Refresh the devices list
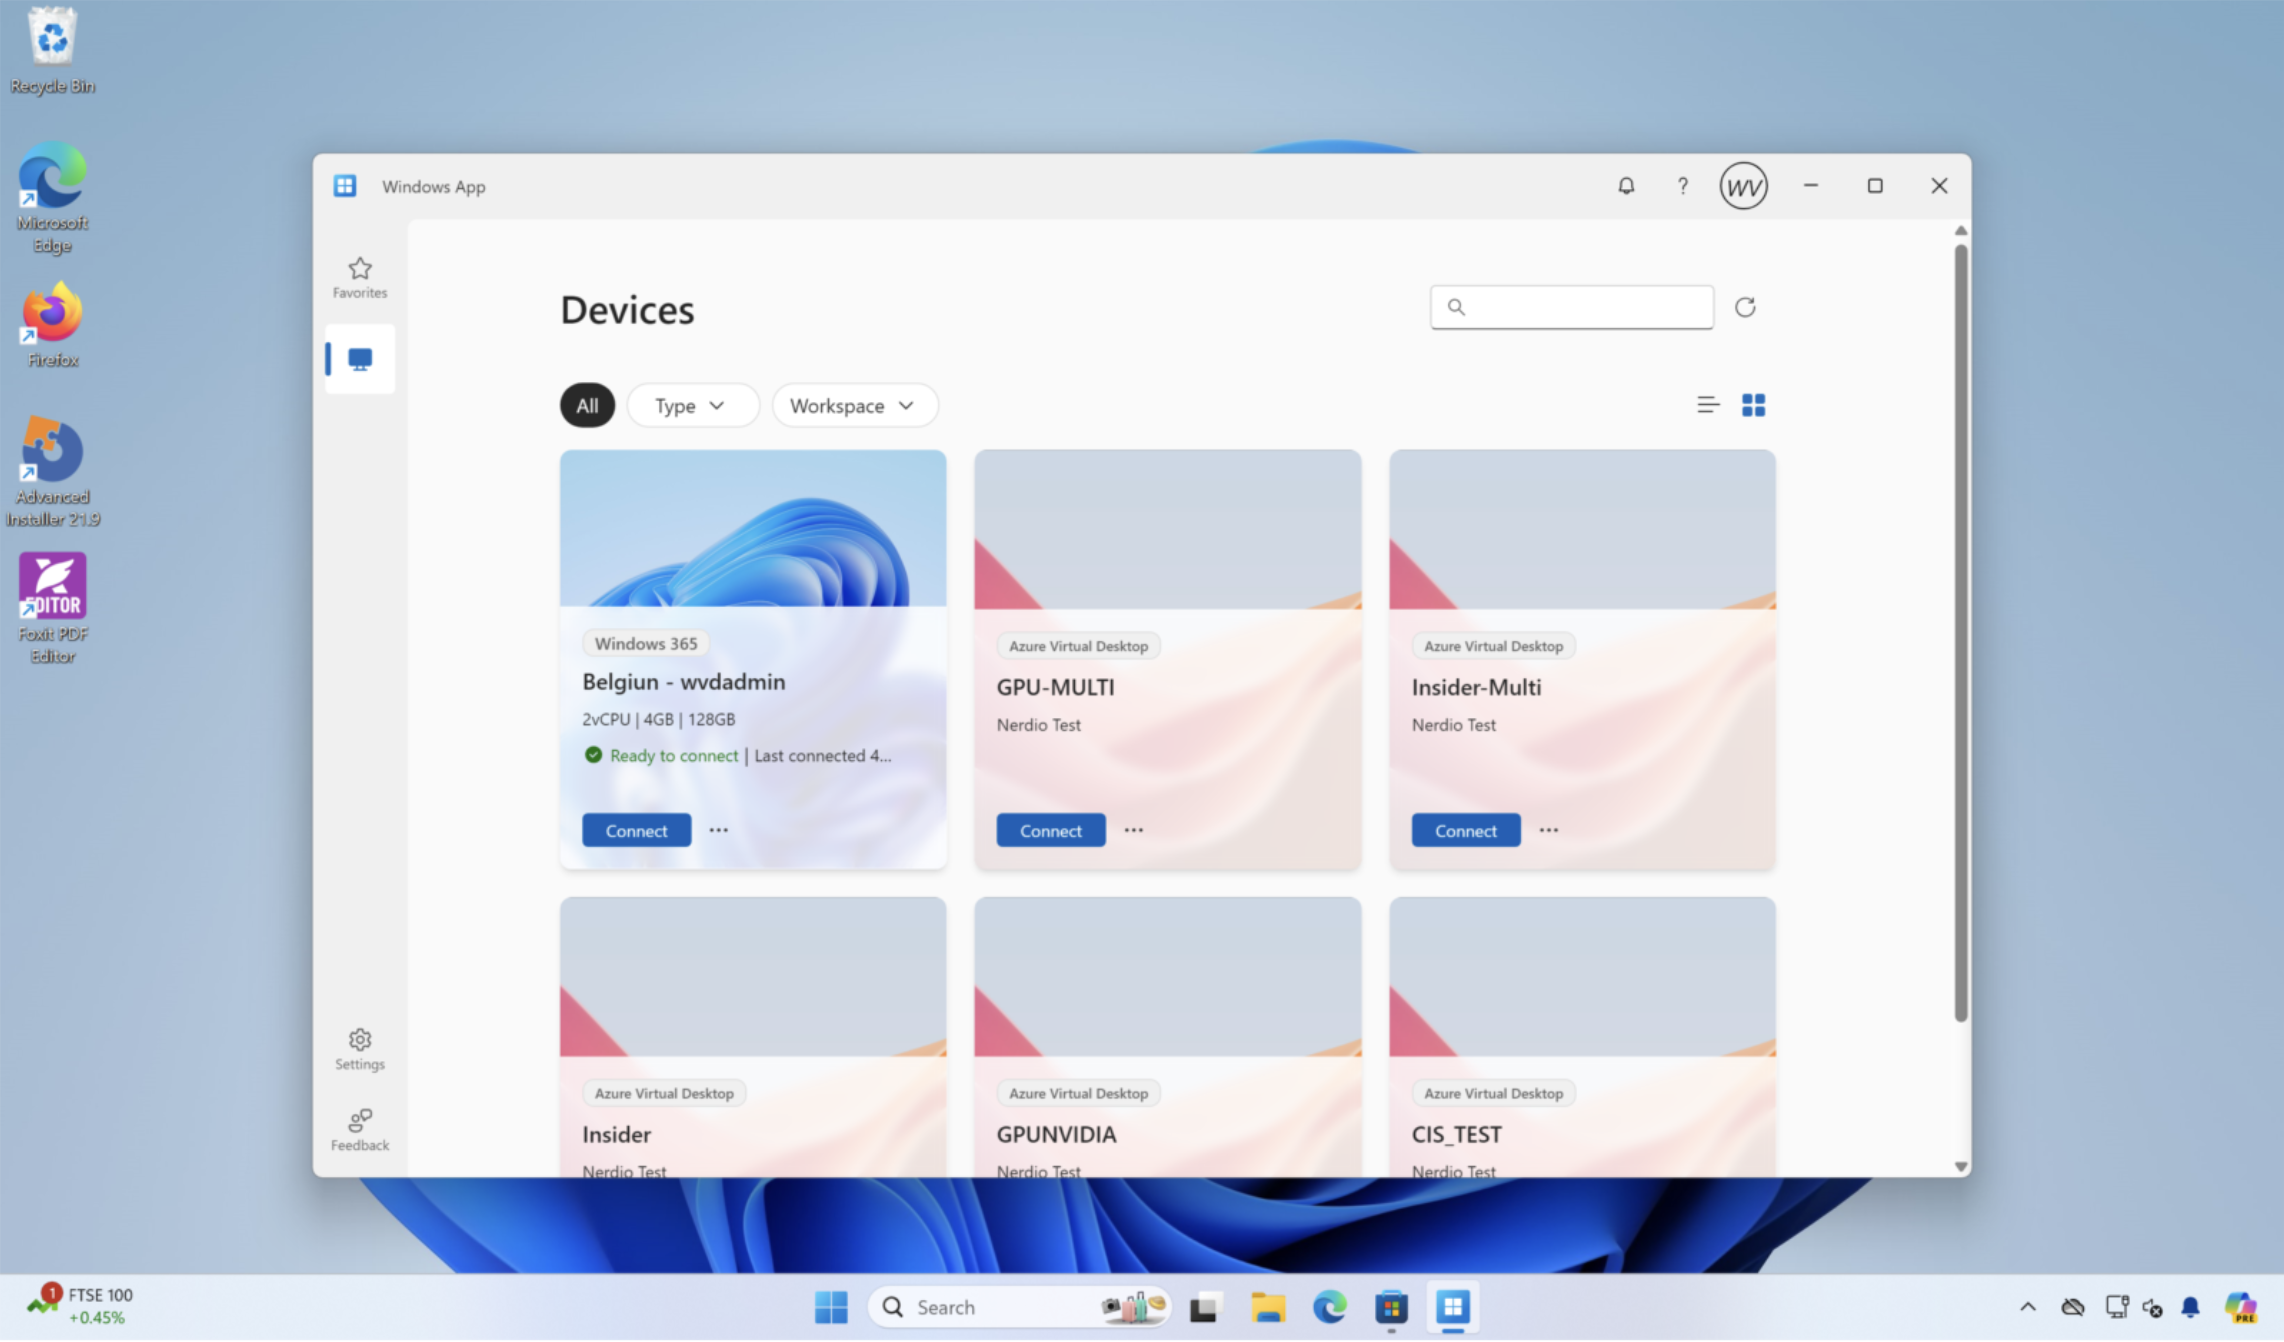 coord(1745,307)
